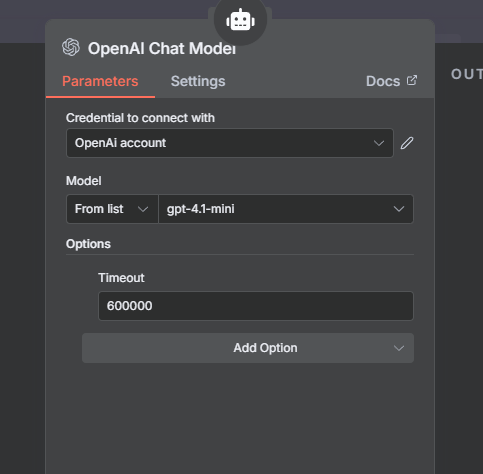Image resolution: width=483 pixels, height=474 pixels.
Task: Open the From list mode dropdown
Action: (112, 209)
